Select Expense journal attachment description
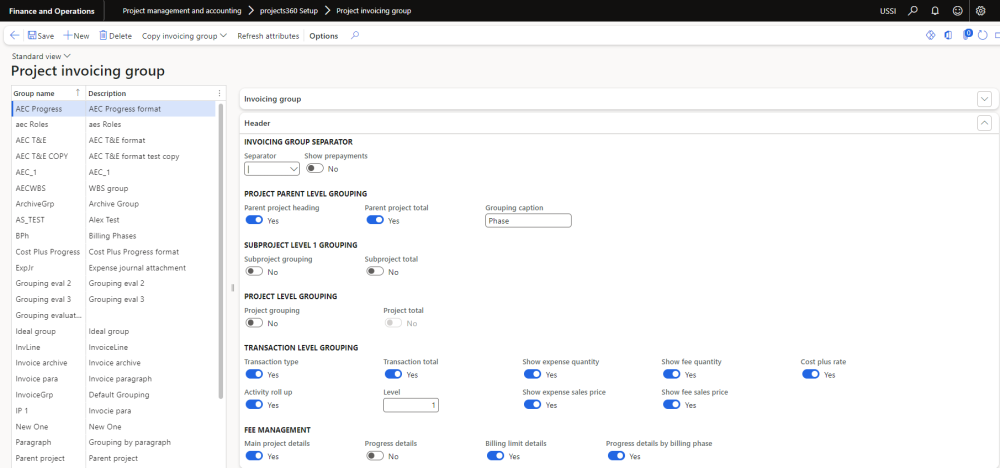Viewport: 1000px width, 468px height. [137, 268]
